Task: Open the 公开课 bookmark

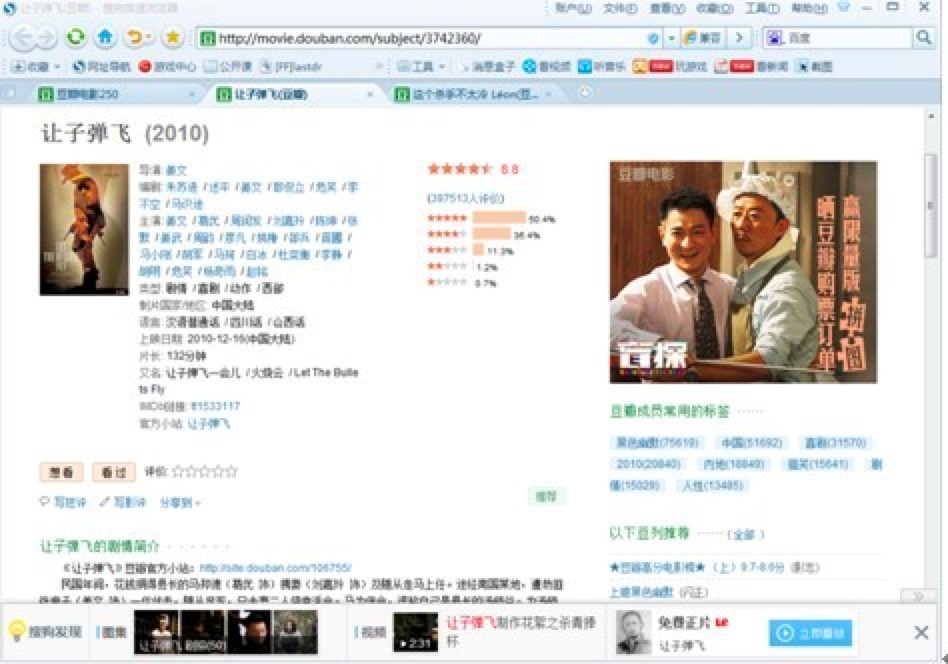Action: (x=228, y=67)
